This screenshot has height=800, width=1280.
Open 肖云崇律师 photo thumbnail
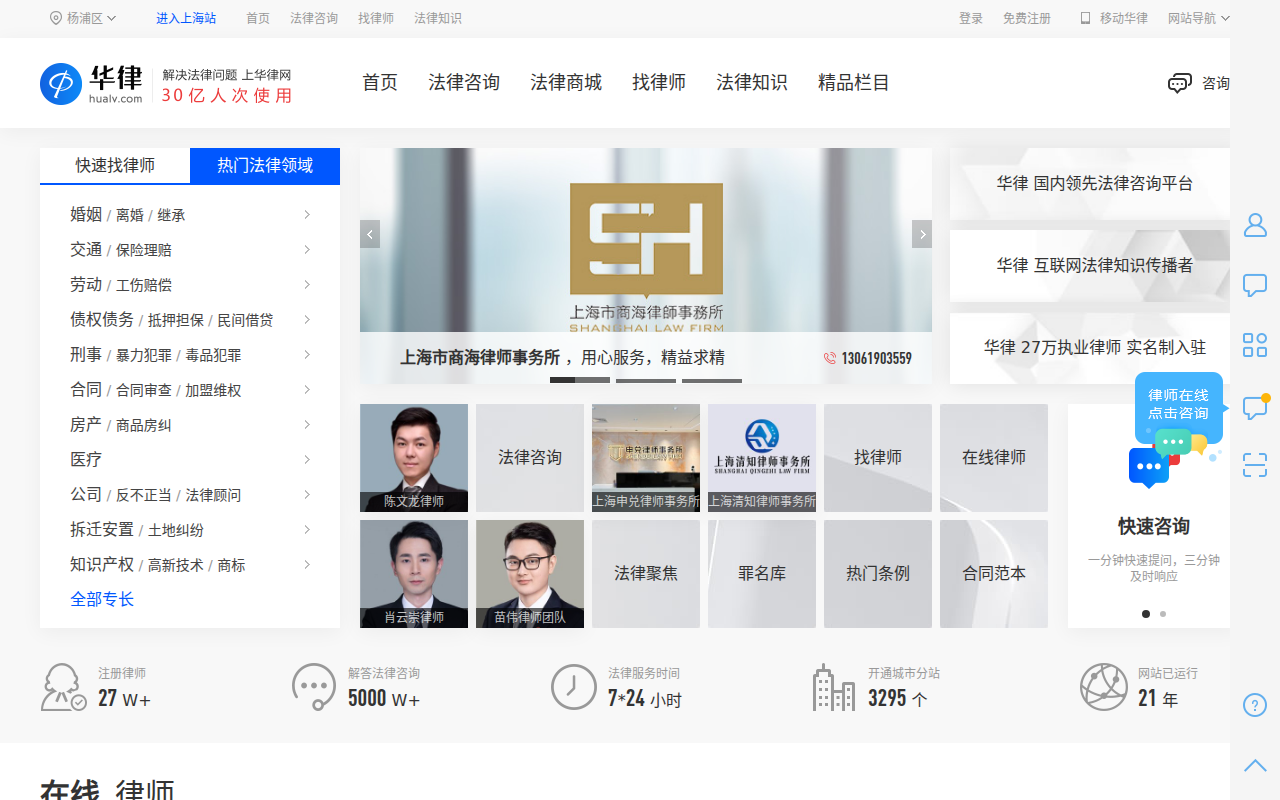414,574
